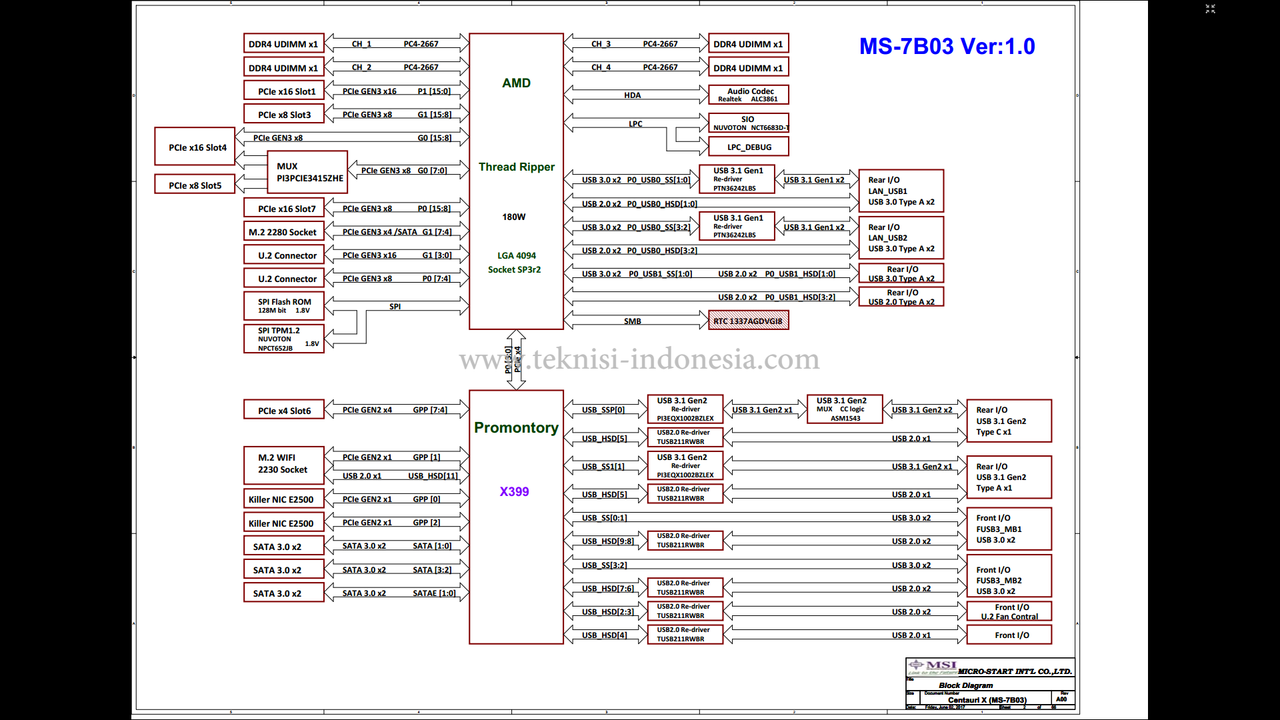Click the DDR4 UDIMM x1 block on CH_3

coord(749,44)
